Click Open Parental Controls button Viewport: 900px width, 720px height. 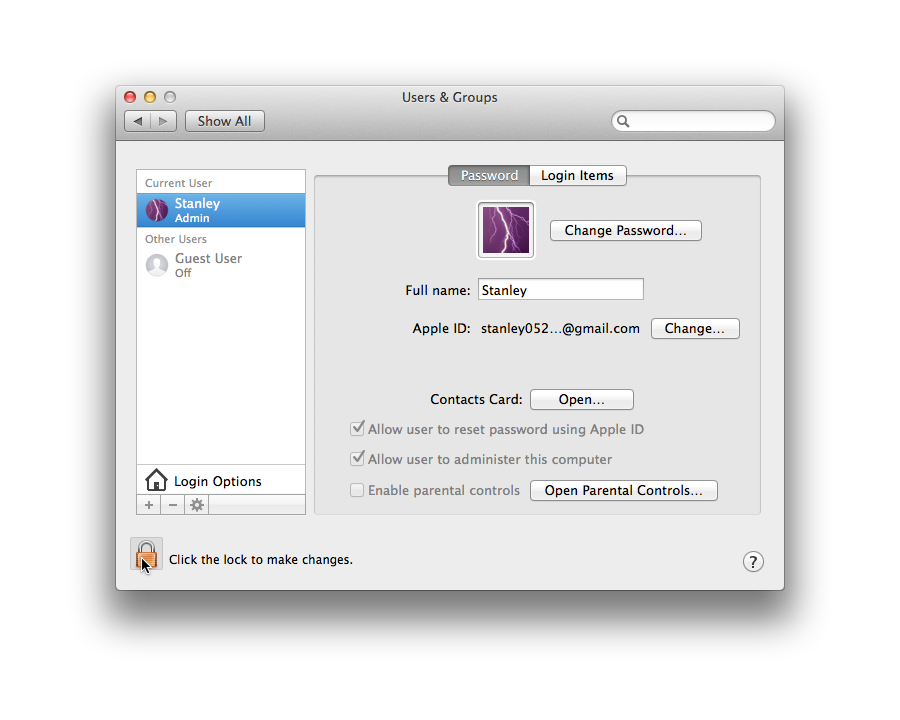(623, 490)
